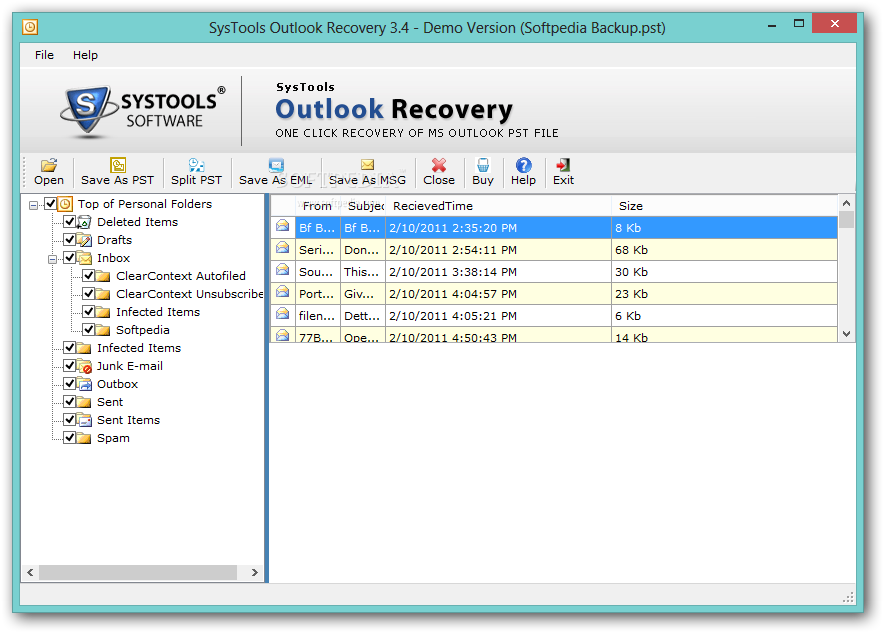Select the Drafts folder icon

[x=84, y=240]
